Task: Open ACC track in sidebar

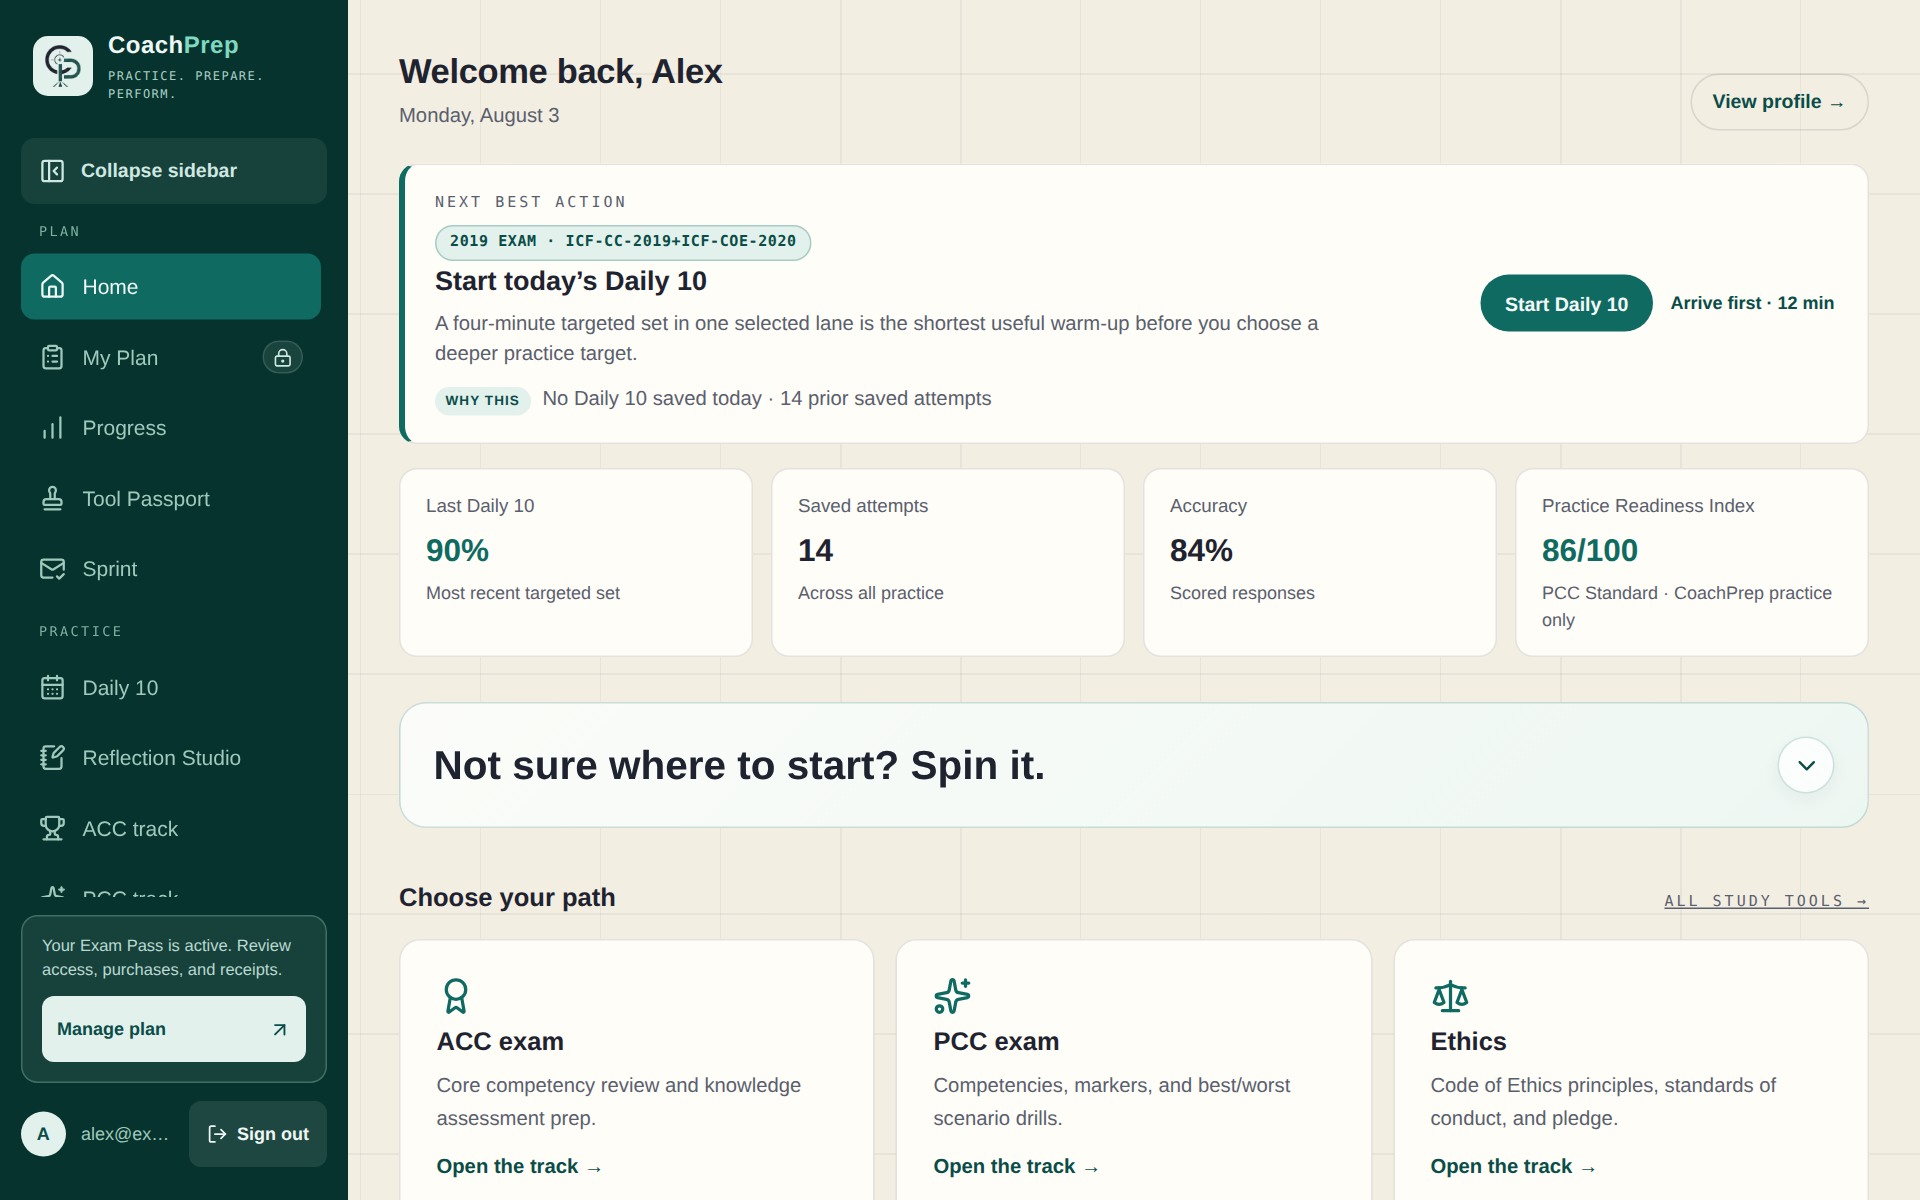Action: click(171, 828)
